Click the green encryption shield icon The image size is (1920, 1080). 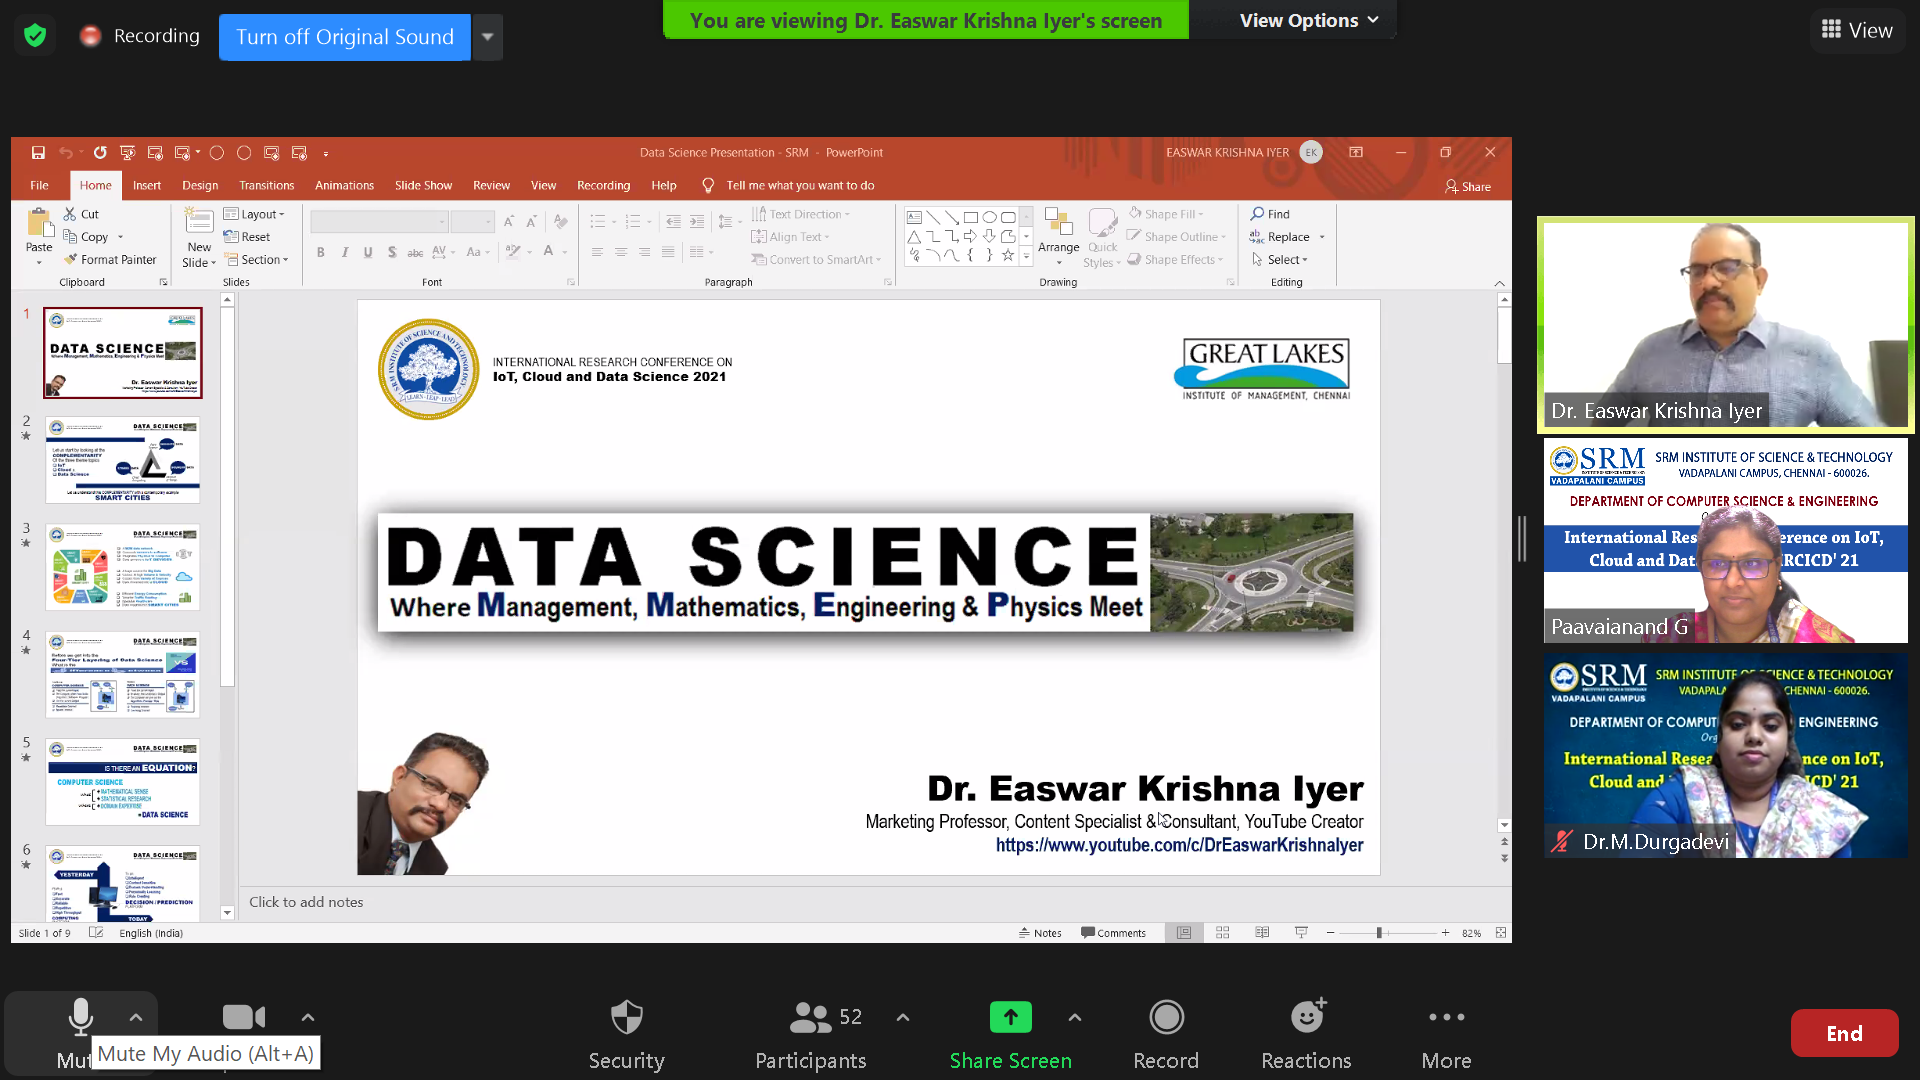[x=35, y=36]
